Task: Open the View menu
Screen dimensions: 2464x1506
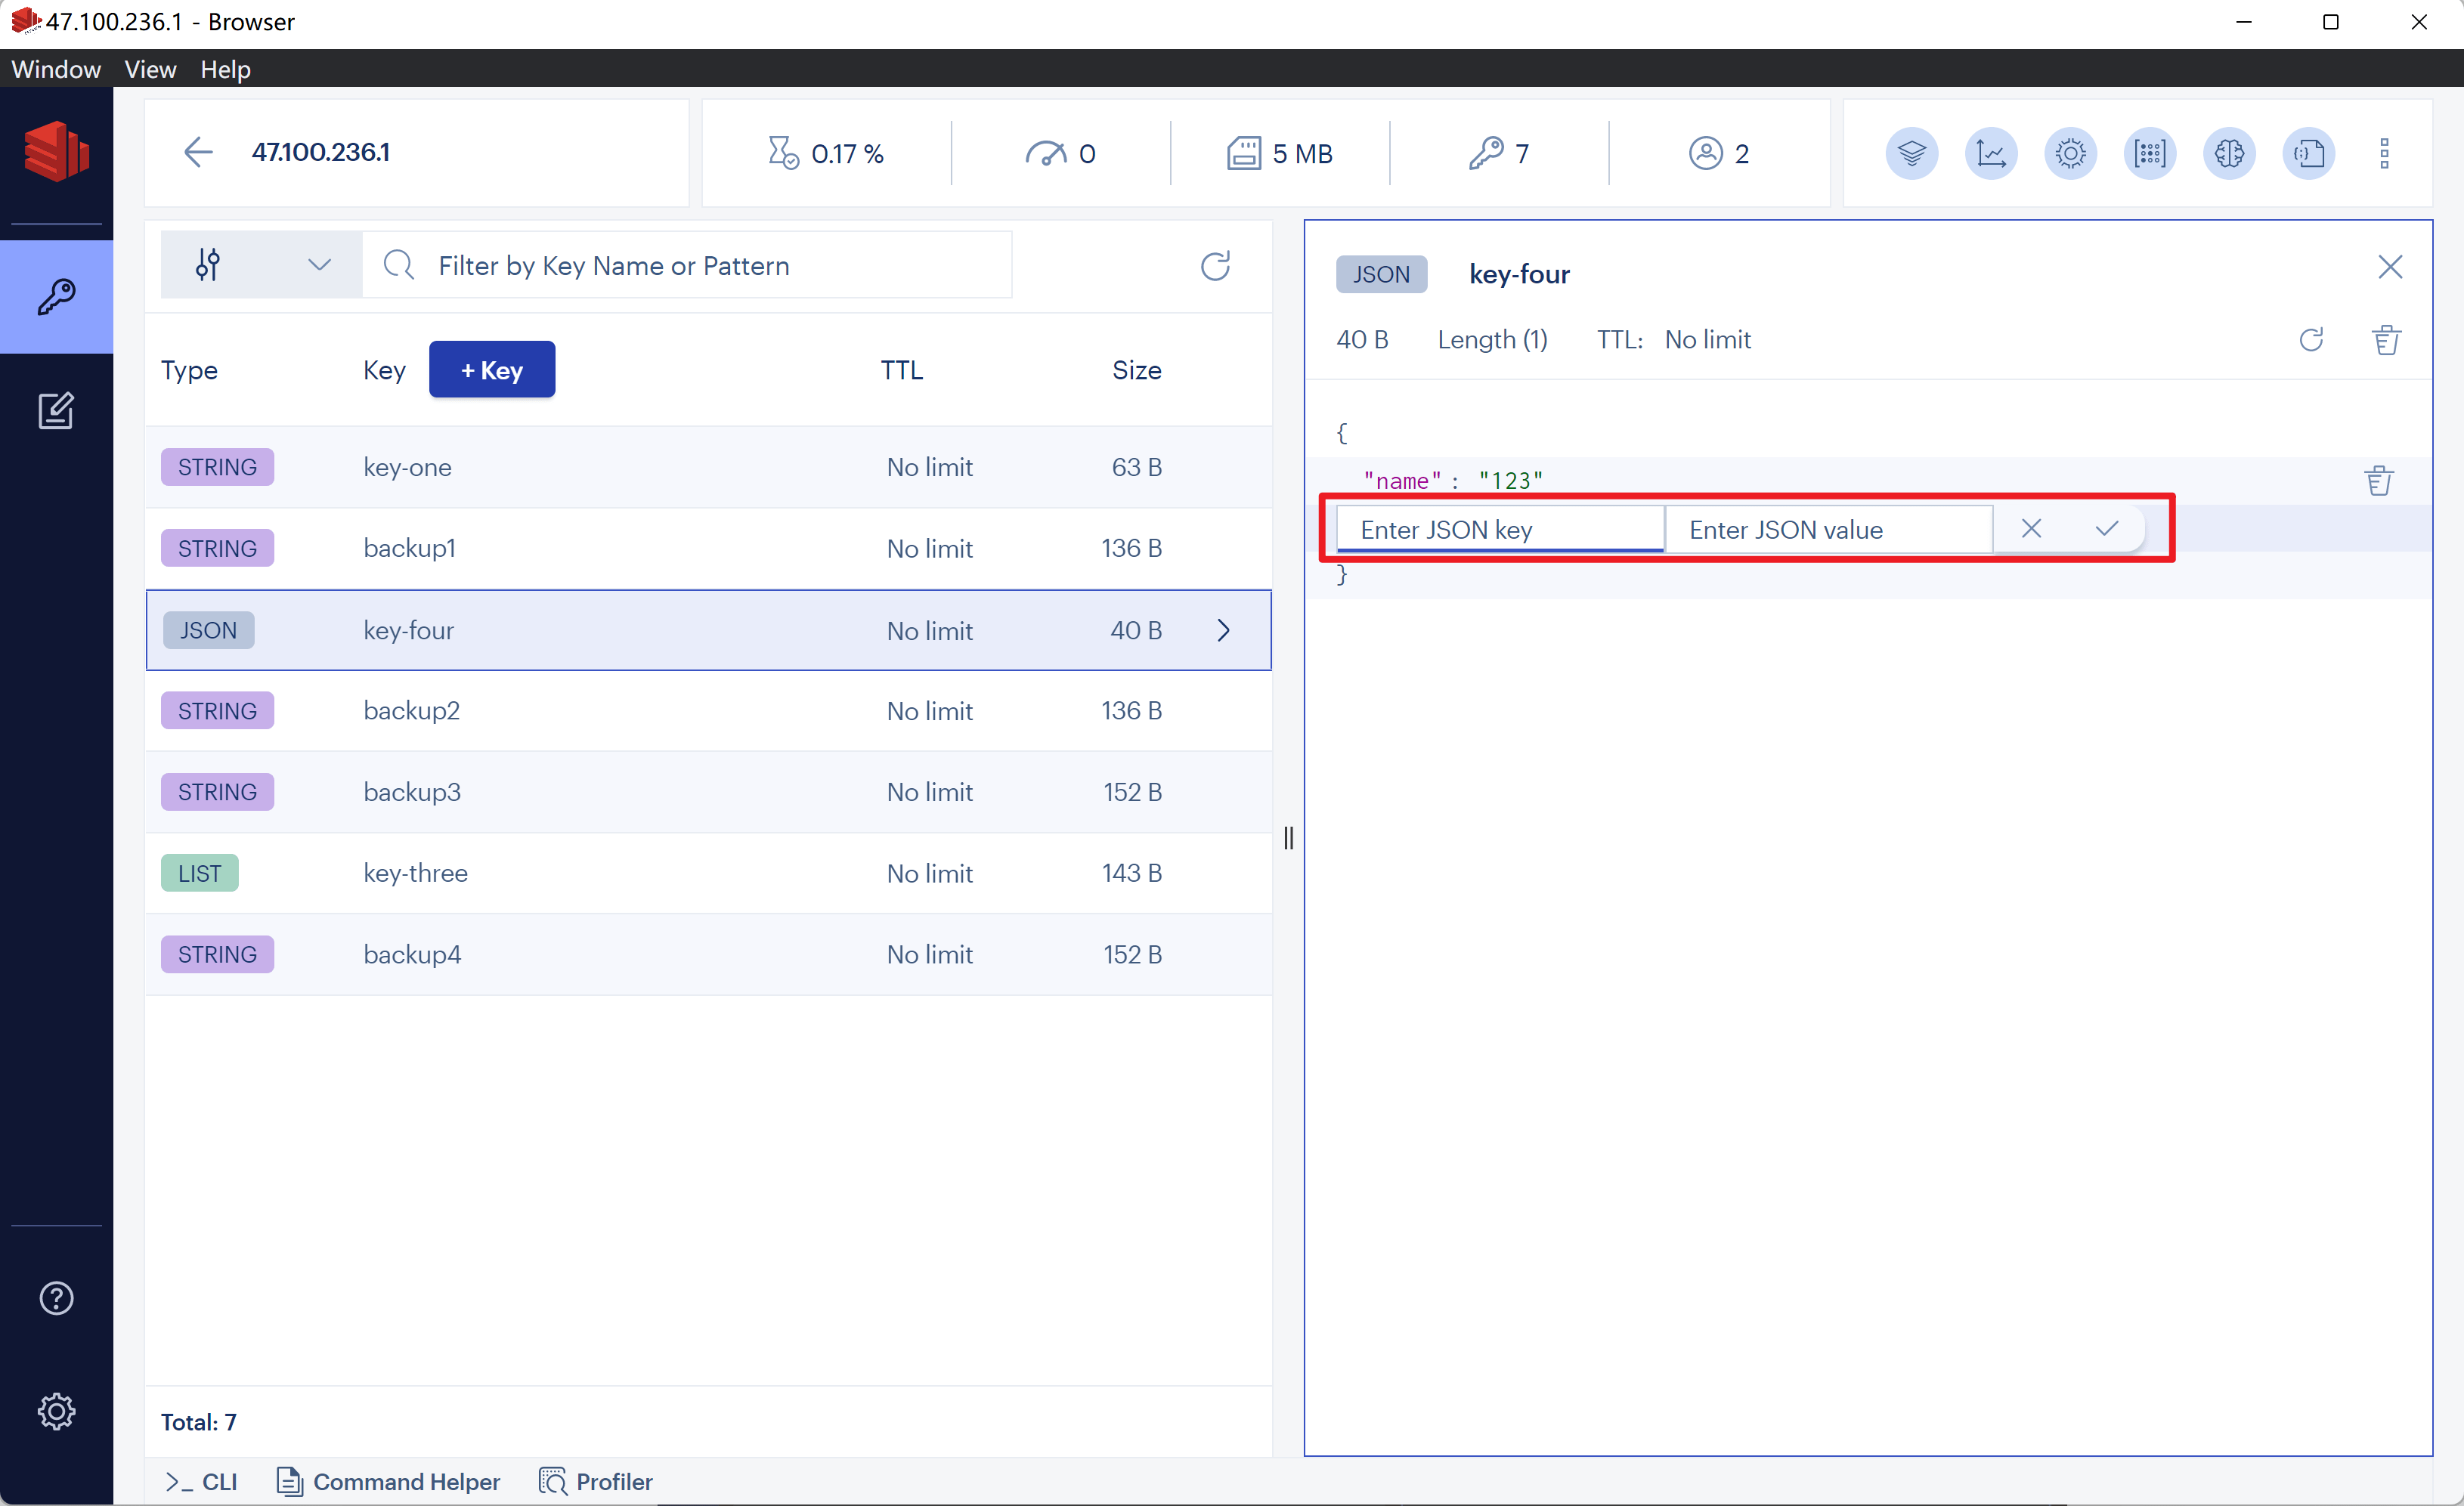Action: coord(150,69)
